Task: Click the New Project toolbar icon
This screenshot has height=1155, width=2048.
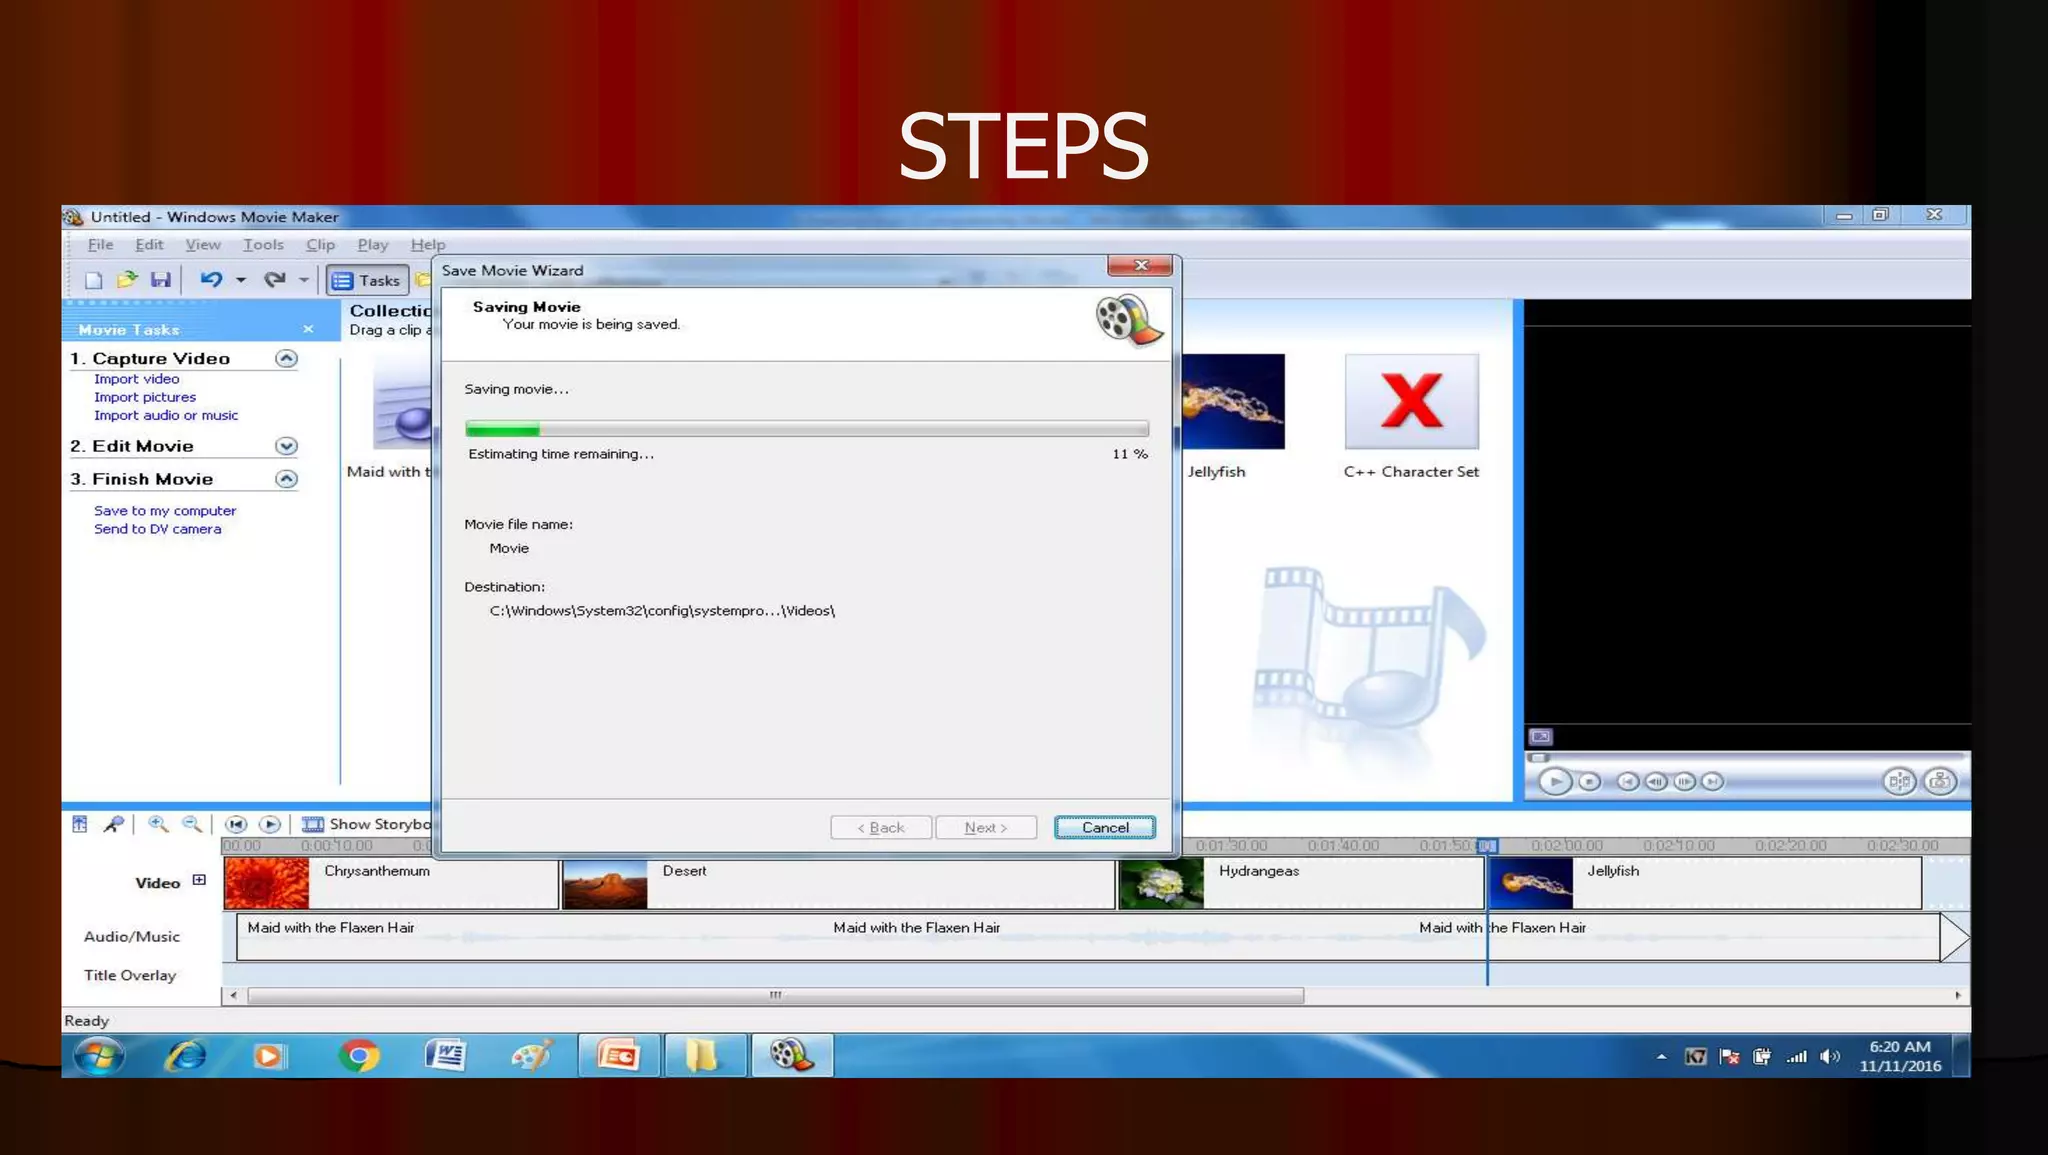Action: [x=93, y=280]
